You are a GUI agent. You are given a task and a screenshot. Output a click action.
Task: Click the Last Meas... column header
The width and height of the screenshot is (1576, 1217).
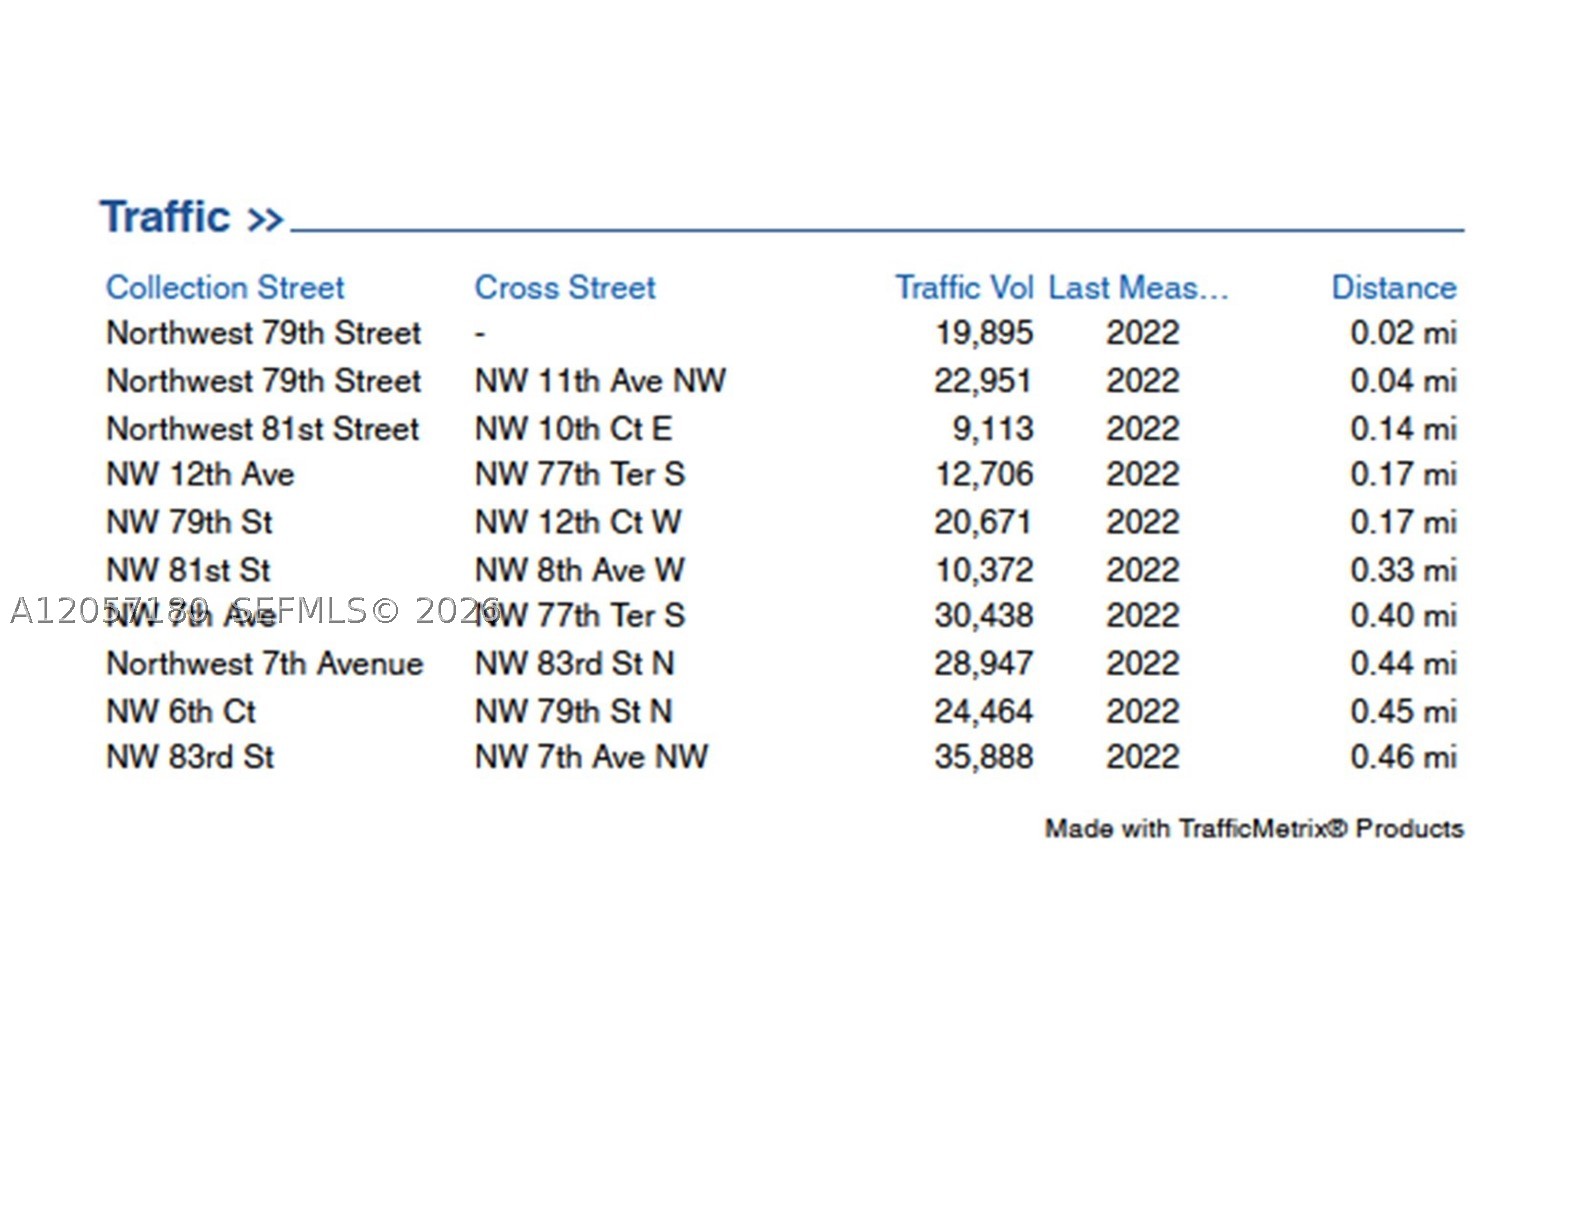tap(1138, 288)
